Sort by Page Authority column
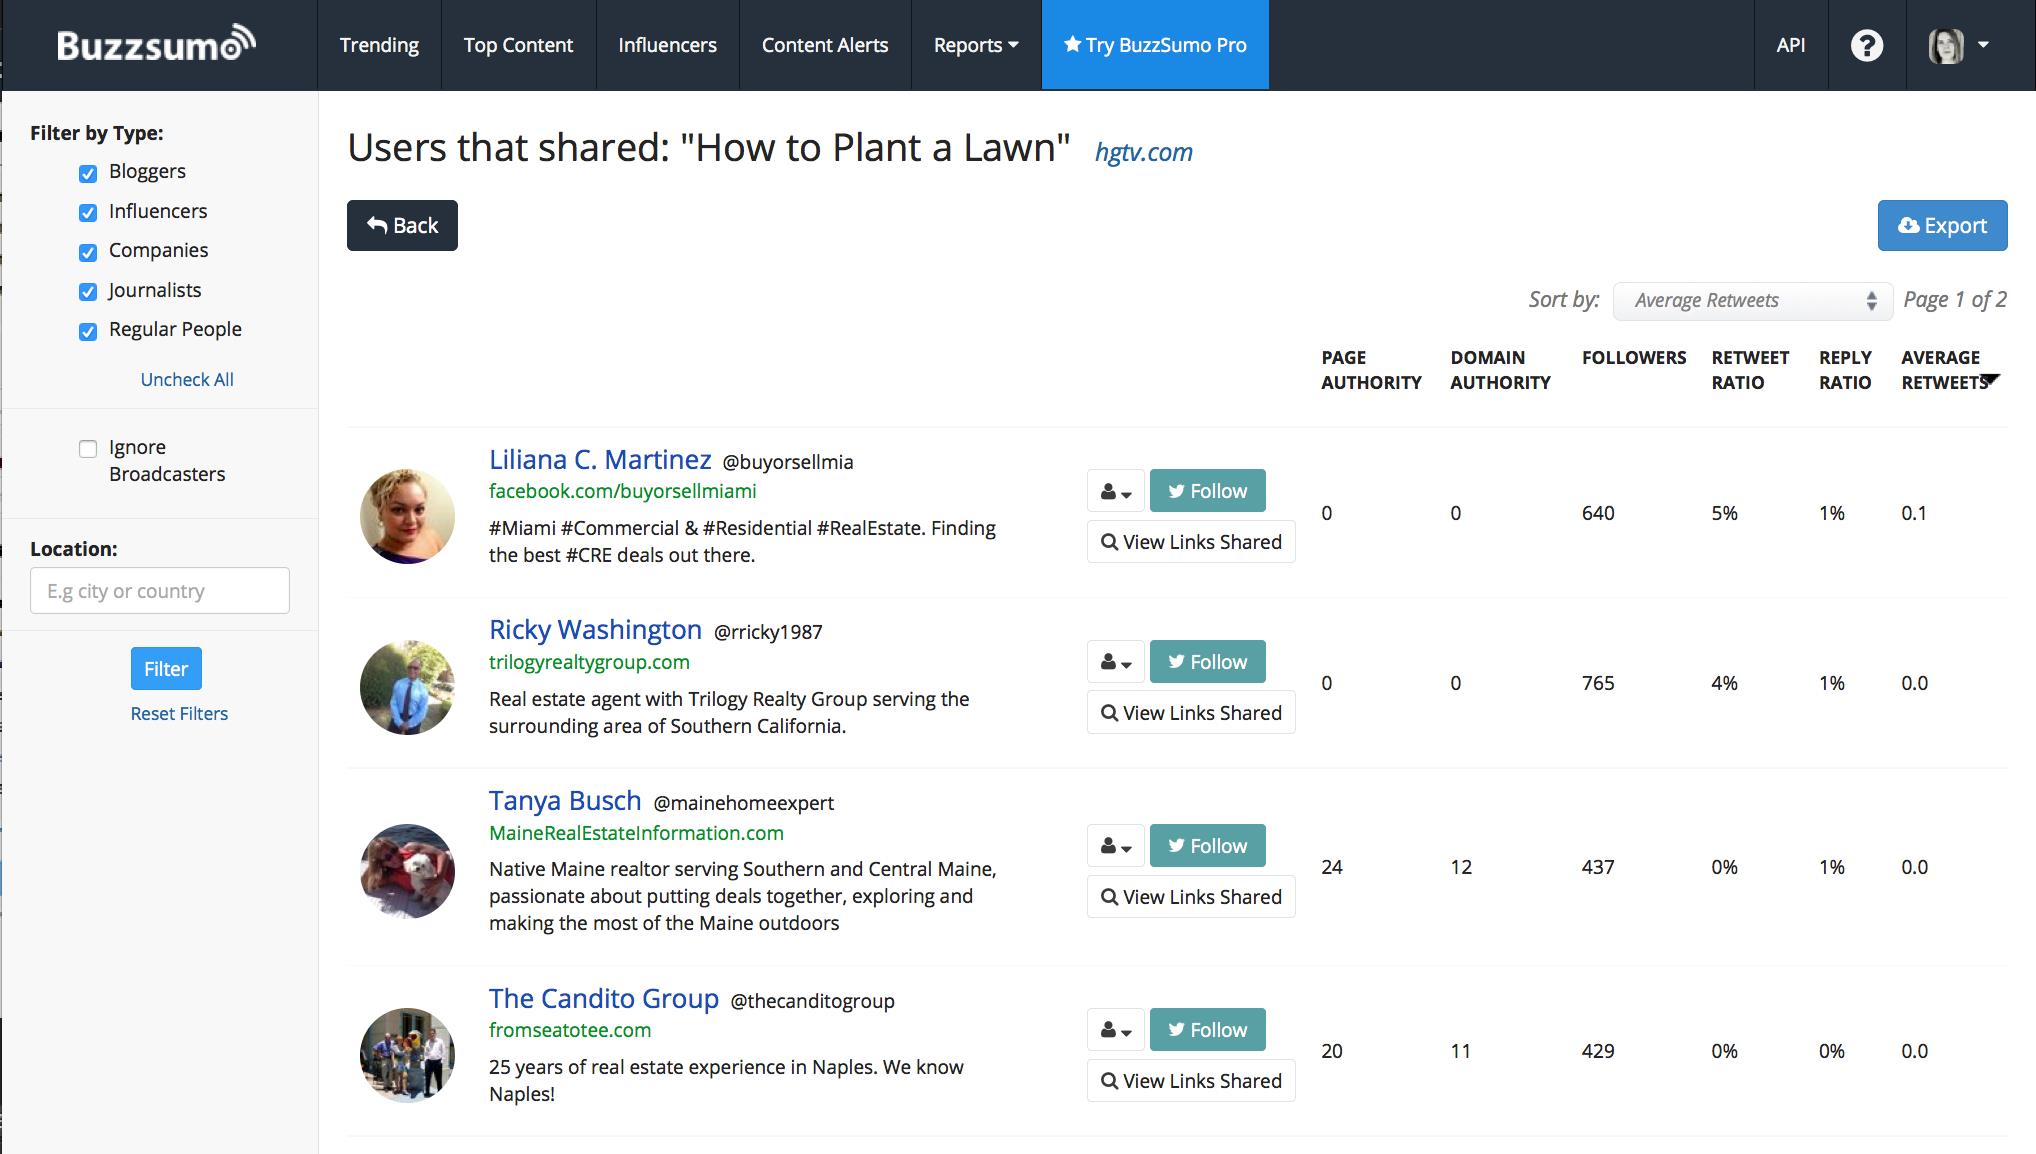The height and width of the screenshot is (1154, 2036). click(1371, 370)
